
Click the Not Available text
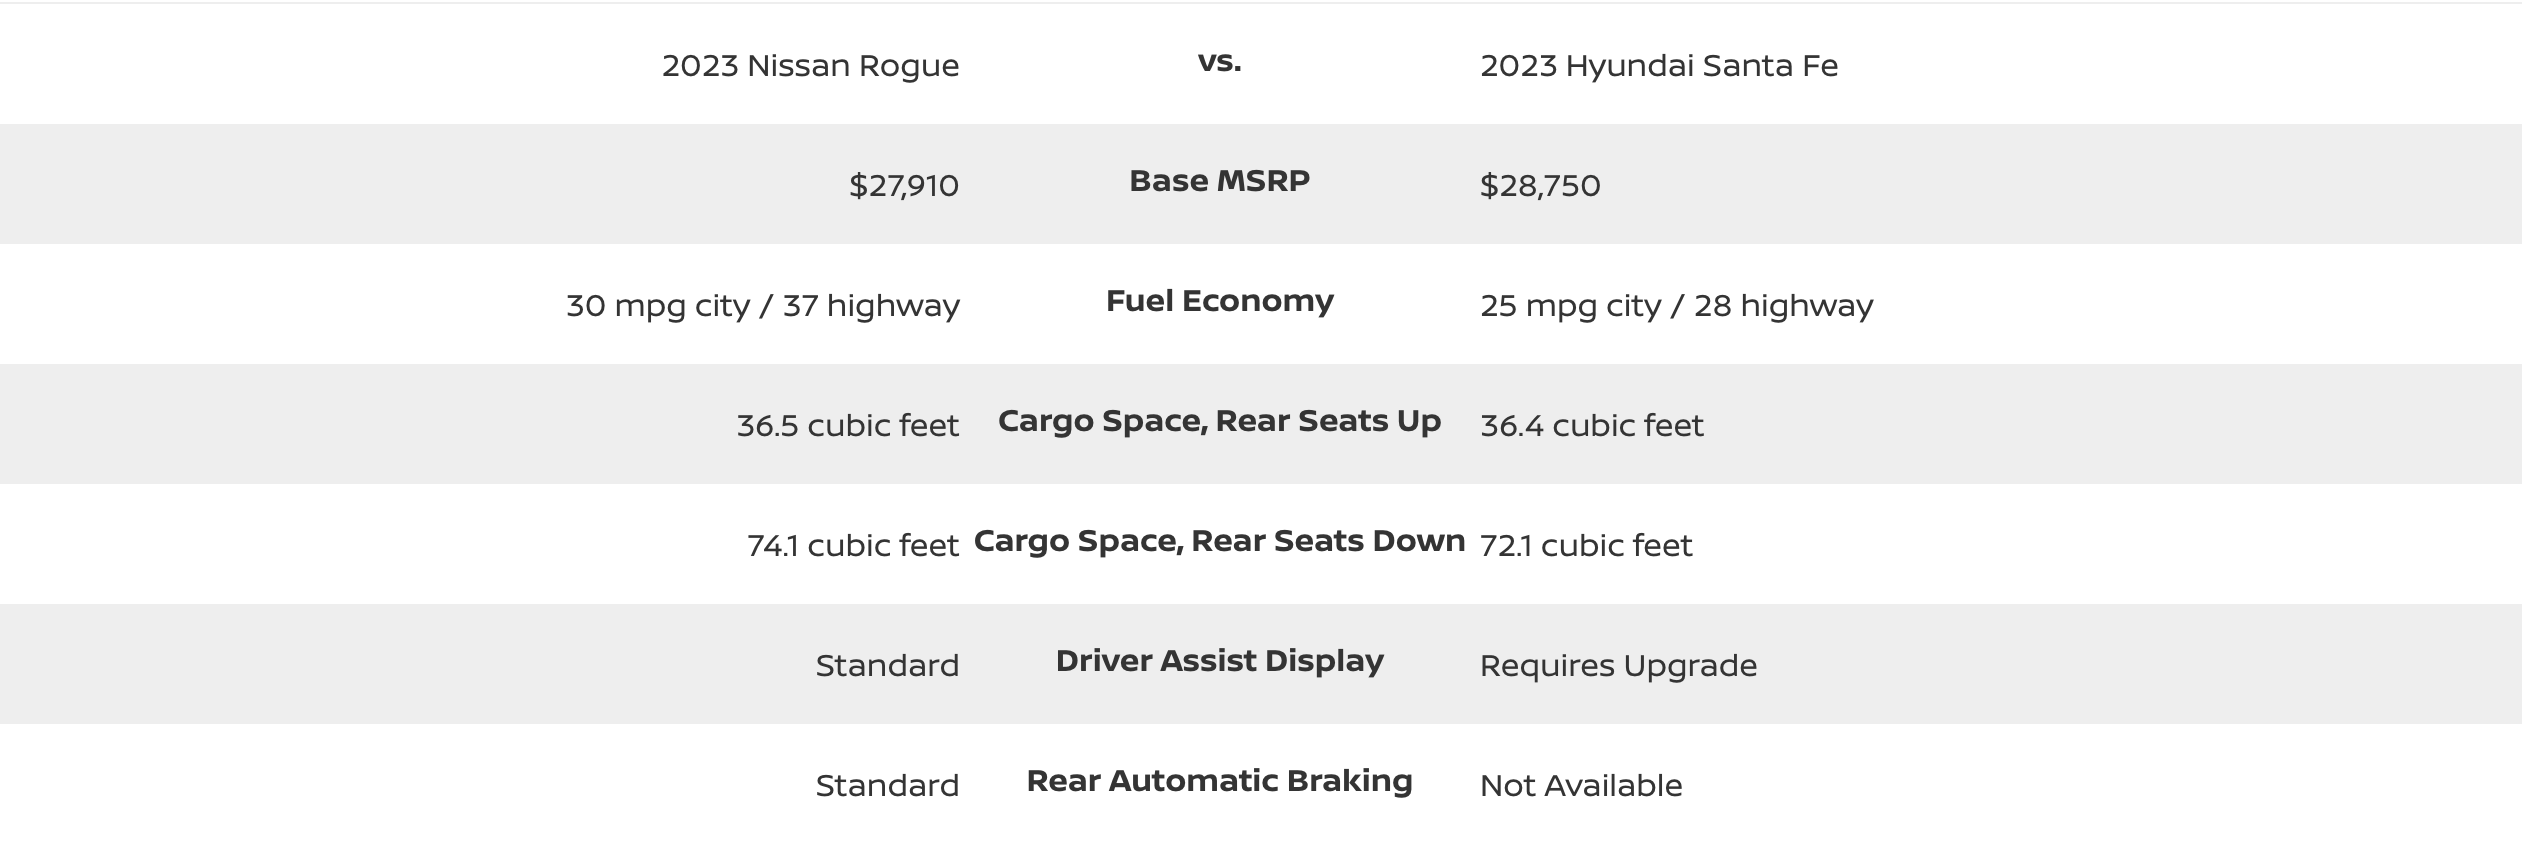[1580, 786]
